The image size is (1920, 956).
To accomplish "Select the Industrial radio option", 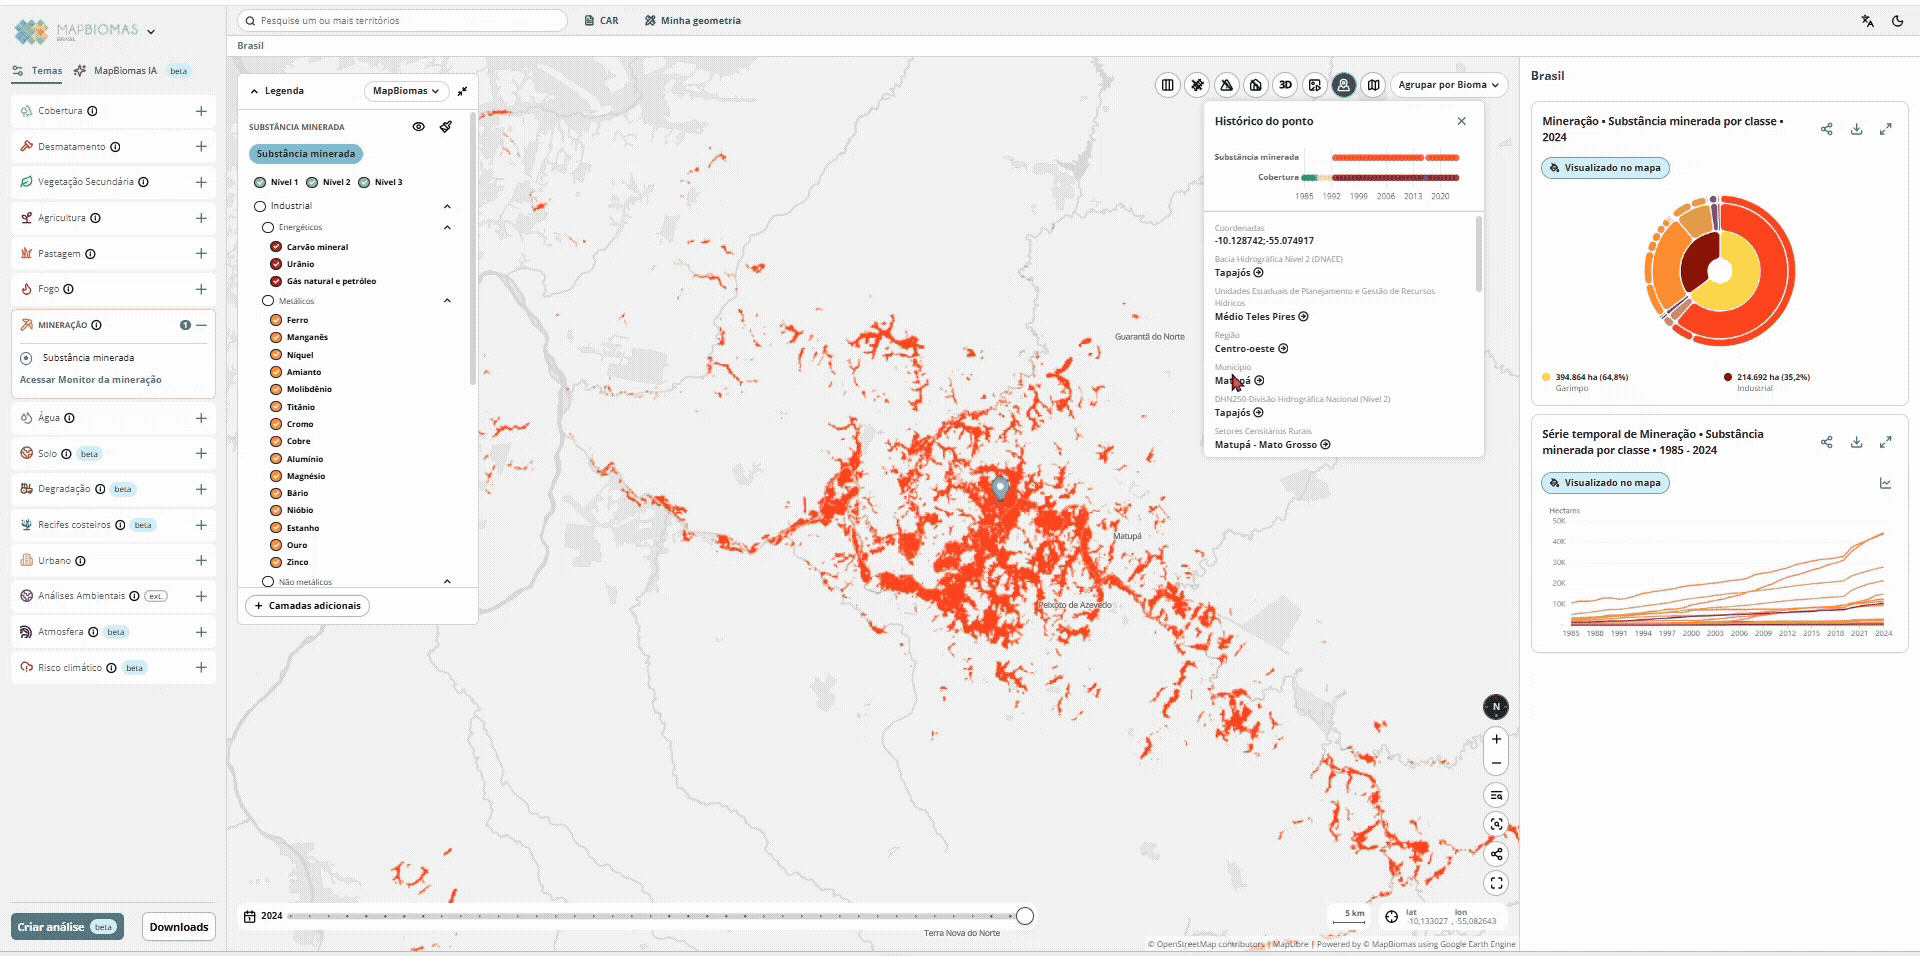I will tap(260, 206).
